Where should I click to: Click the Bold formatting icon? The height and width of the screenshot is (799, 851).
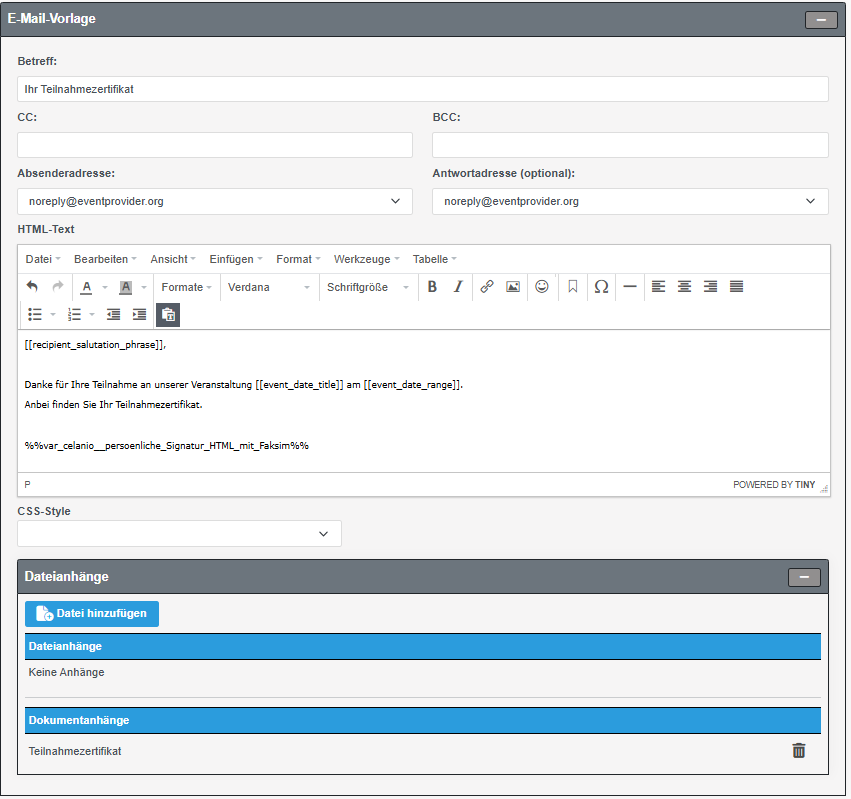pyautogui.click(x=432, y=287)
